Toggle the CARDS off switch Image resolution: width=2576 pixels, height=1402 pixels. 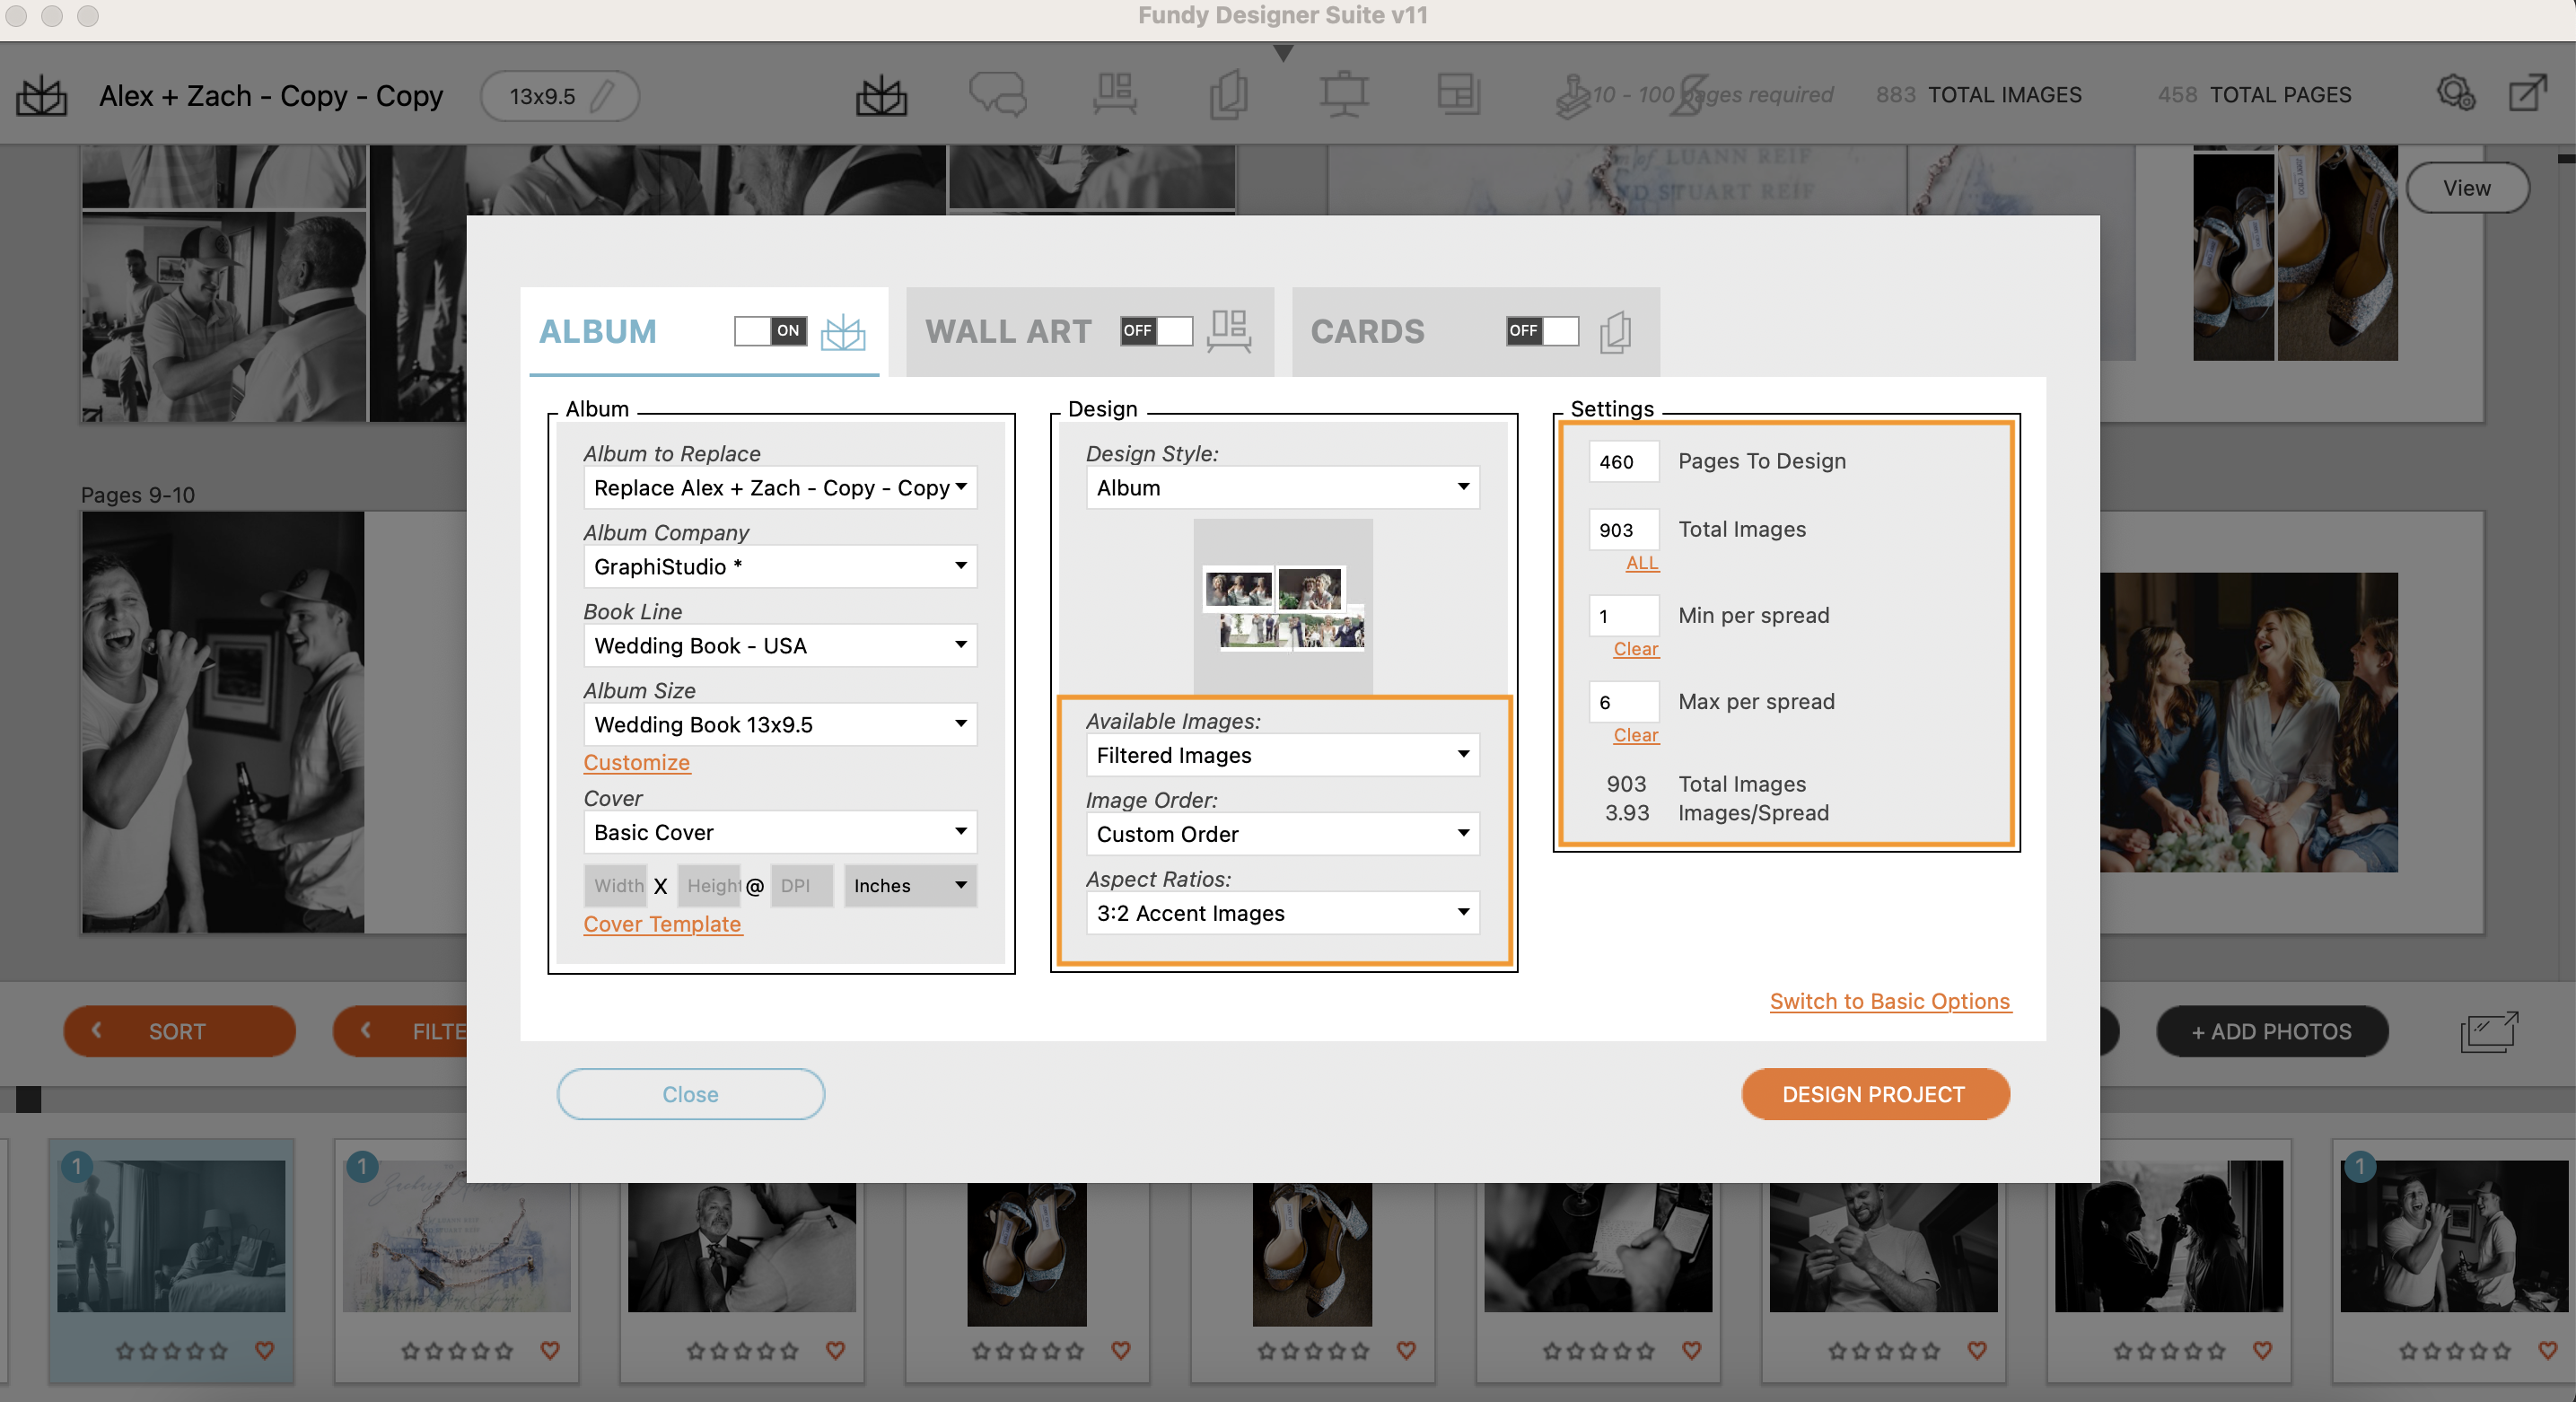(1542, 331)
